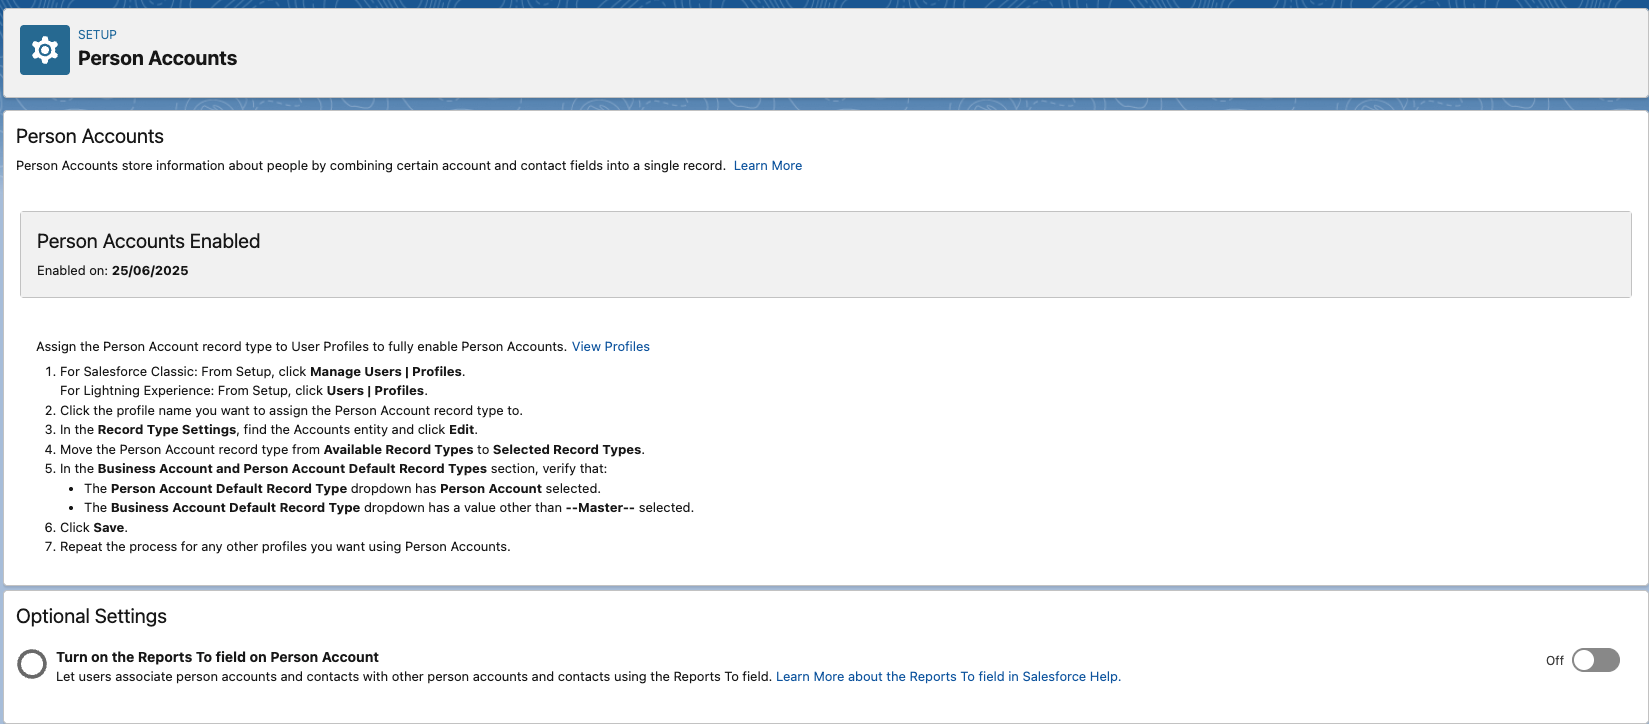Image resolution: width=1649 pixels, height=724 pixels.
Task: Click the '--Master--' text
Action: (600, 508)
